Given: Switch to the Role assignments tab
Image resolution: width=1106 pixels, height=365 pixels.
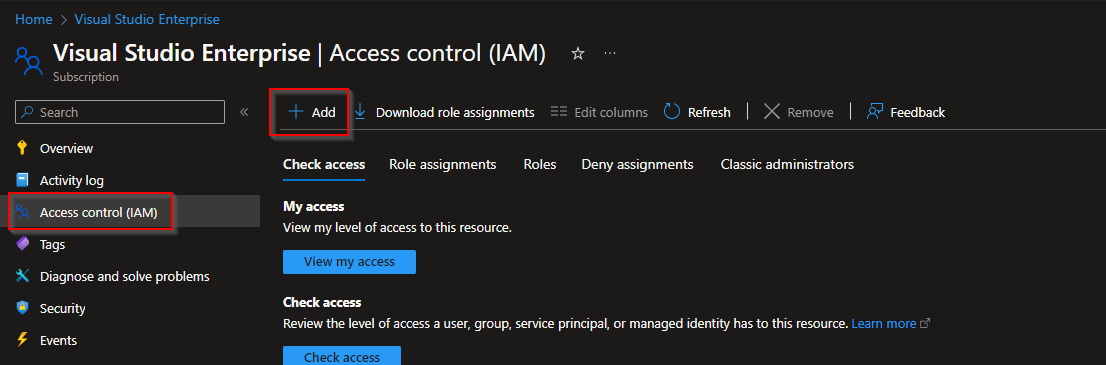Looking at the screenshot, I should pyautogui.click(x=443, y=164).
